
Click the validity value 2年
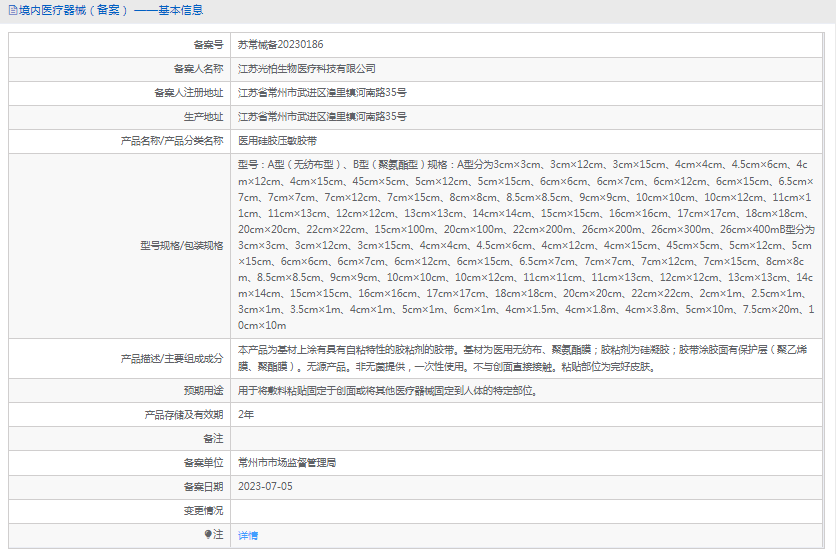pos(246,415)
